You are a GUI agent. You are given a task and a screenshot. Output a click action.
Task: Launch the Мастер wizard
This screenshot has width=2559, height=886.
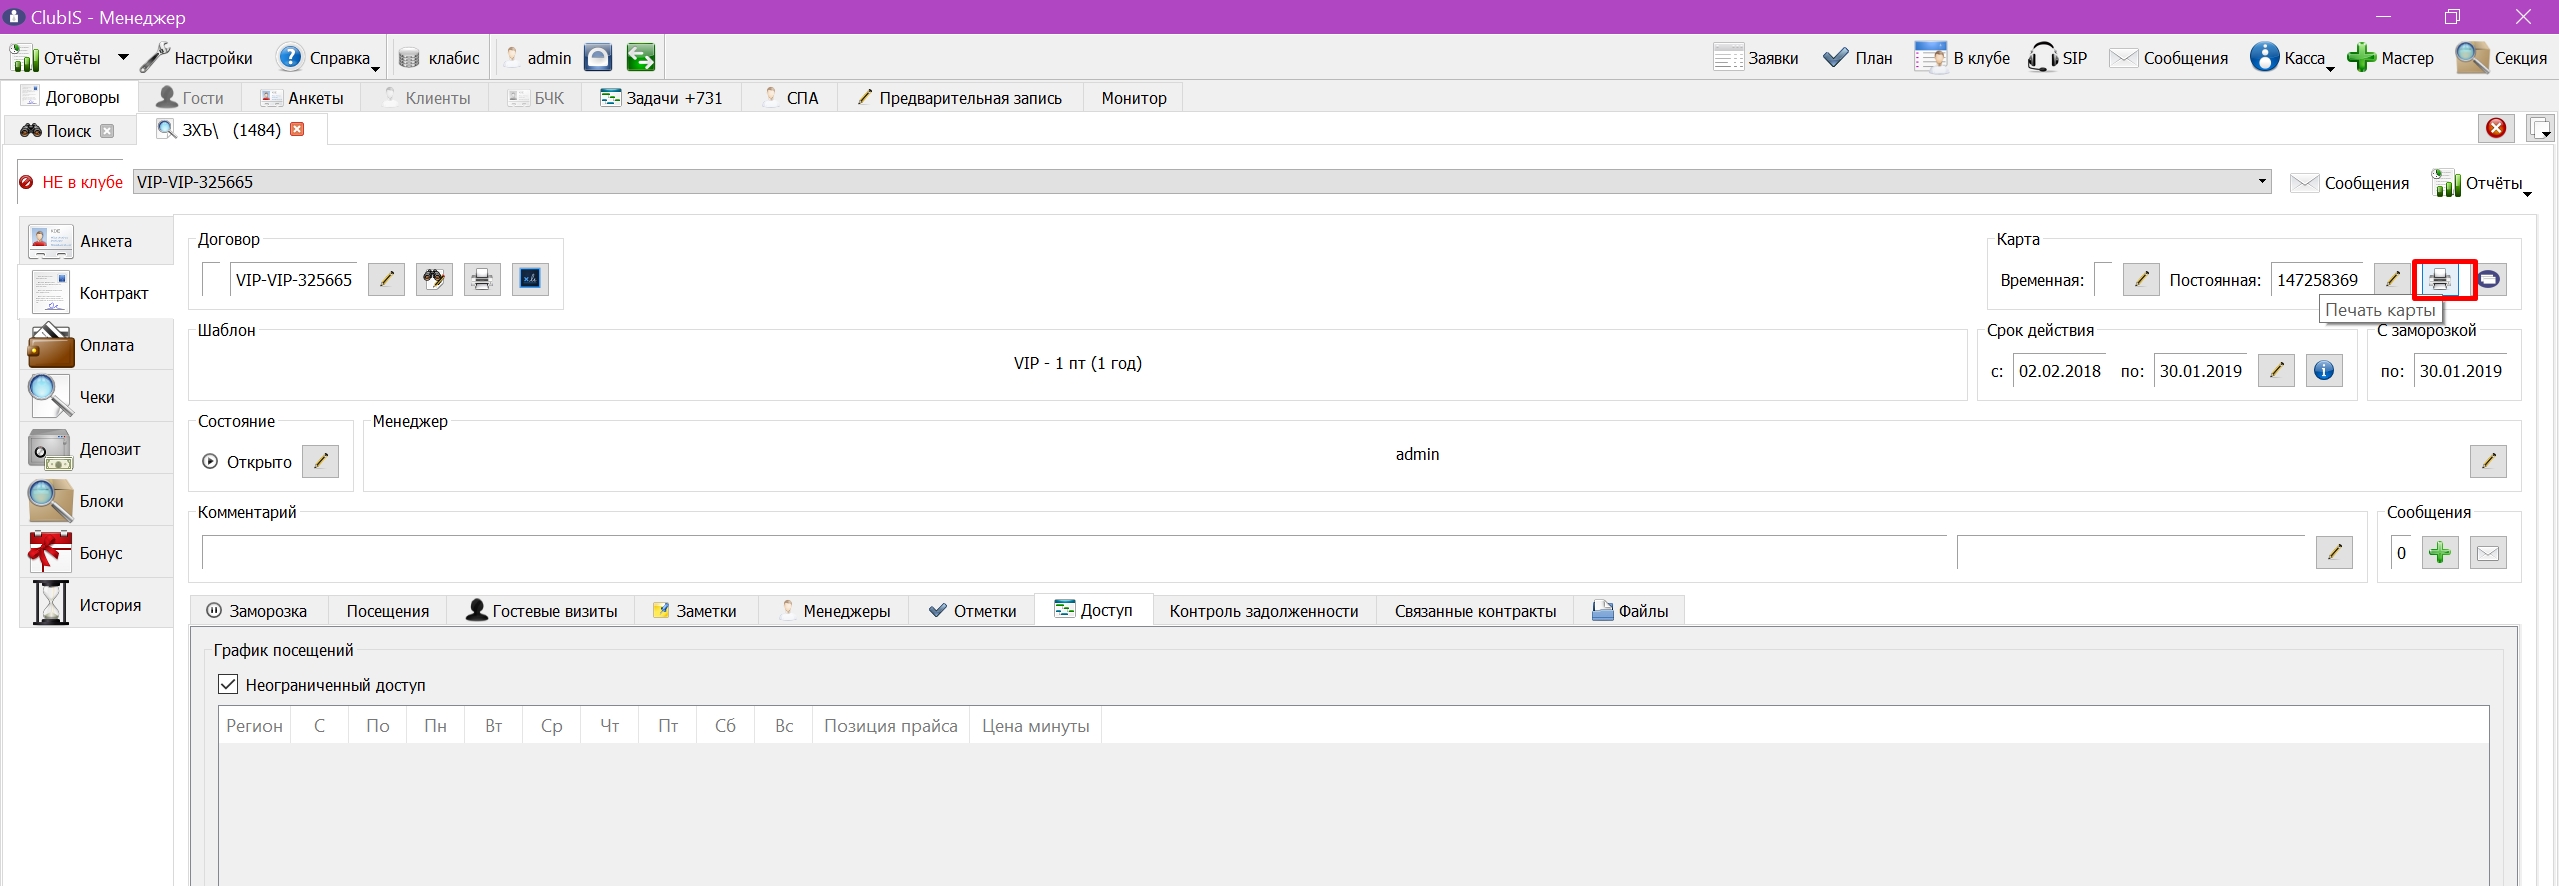click(2390, 58)
